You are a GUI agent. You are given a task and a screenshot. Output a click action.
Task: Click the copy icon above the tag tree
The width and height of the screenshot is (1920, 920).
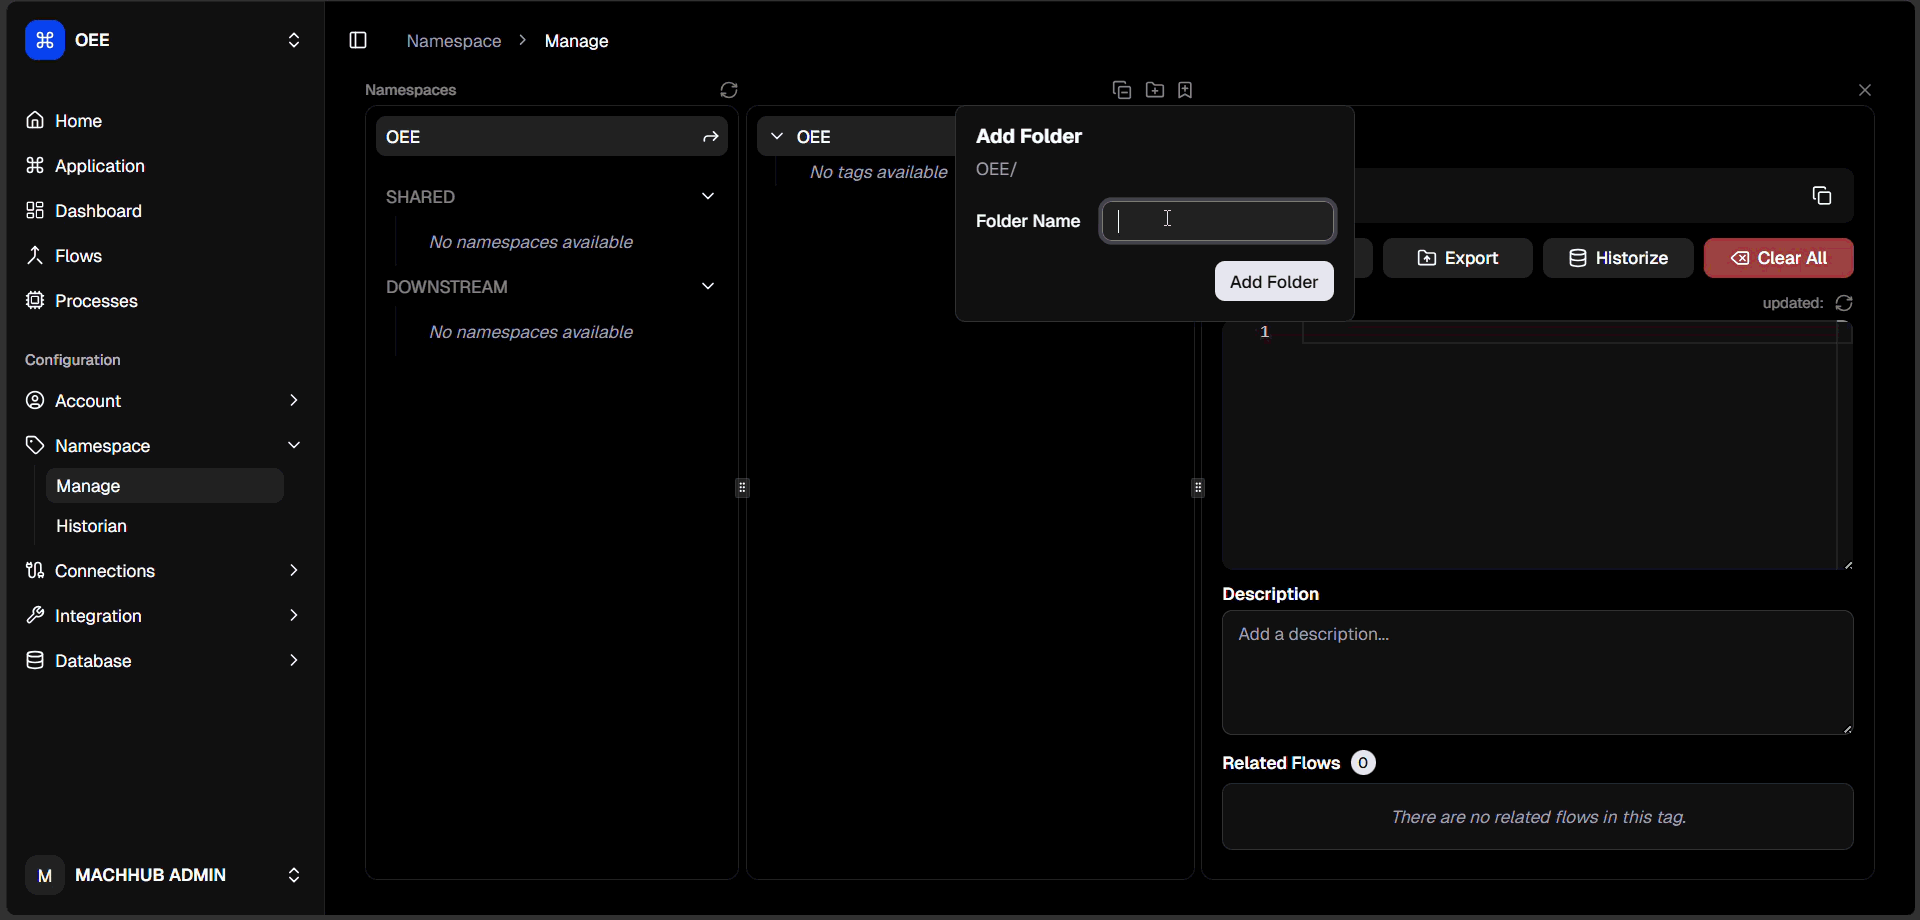[x=1122, y=90]
